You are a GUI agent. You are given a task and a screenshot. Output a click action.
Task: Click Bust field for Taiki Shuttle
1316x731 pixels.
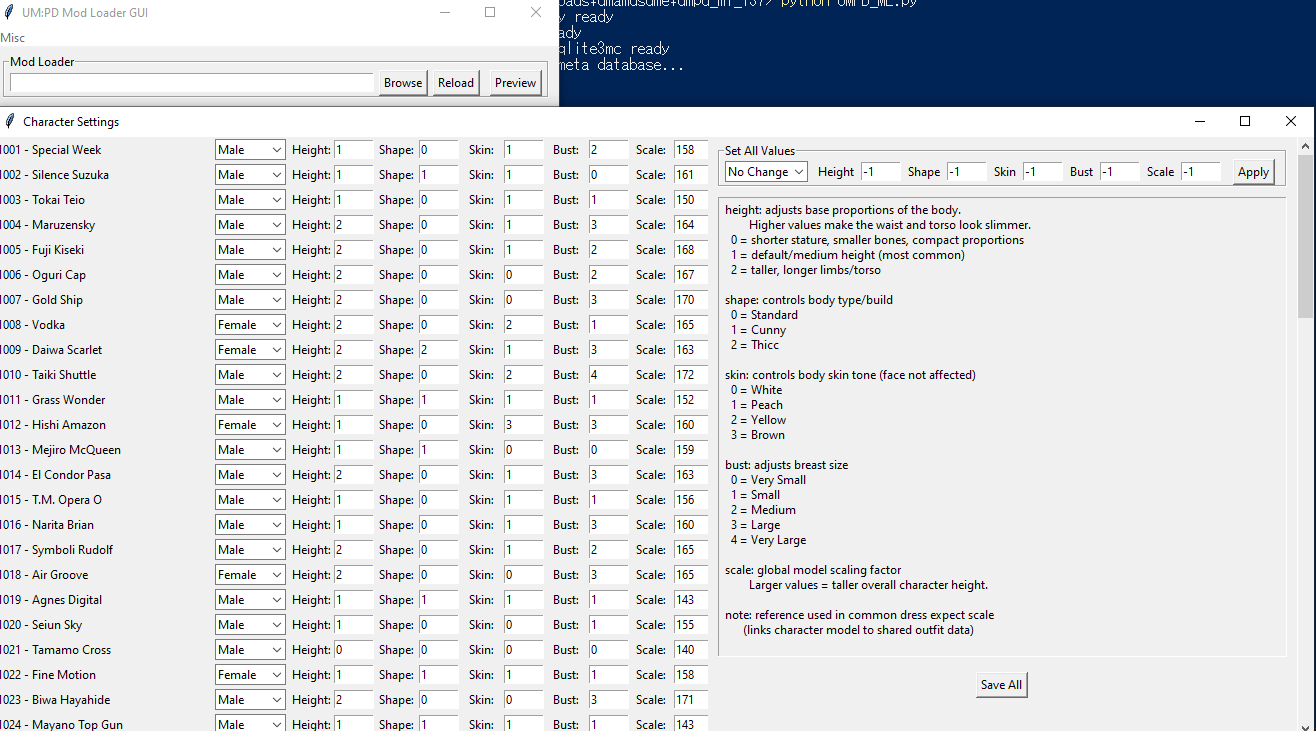(608, 375)
